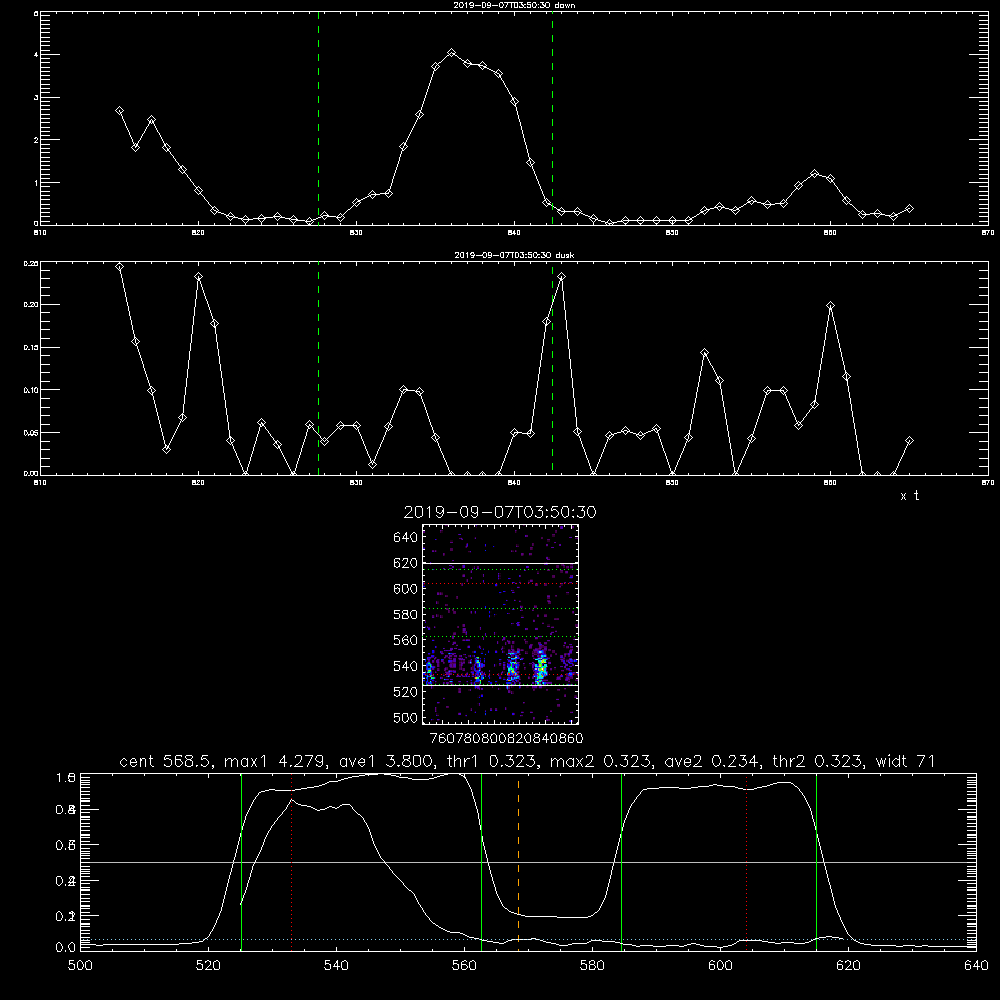Screen dimensions: 1000x1000
Task: Click the "540" y-axis label of the heat map
Action: coord(406,666)
